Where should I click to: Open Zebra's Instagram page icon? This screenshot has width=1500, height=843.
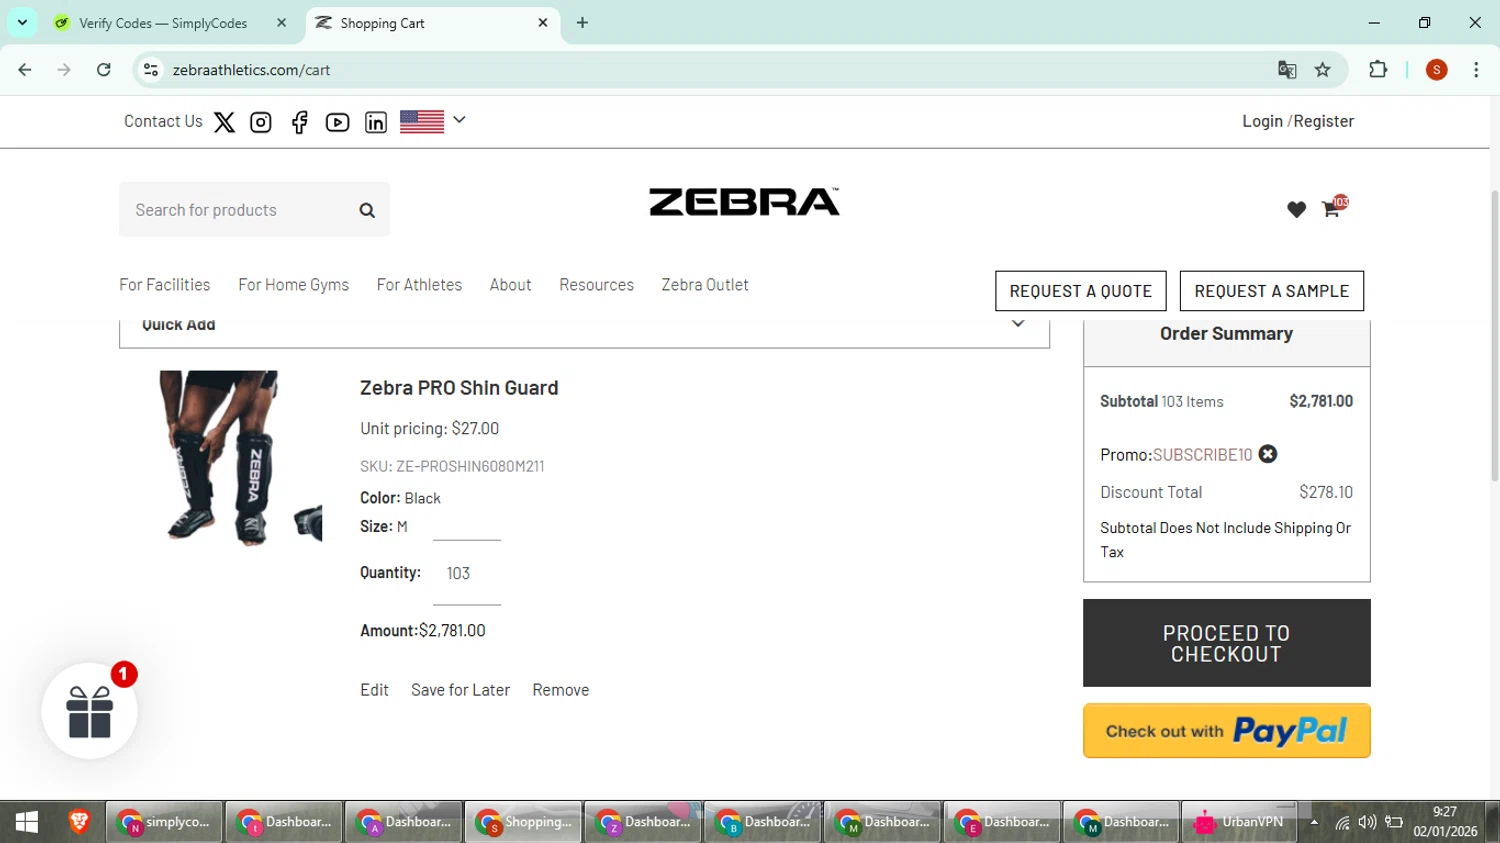pyautogui.click(x=261, y=122)
